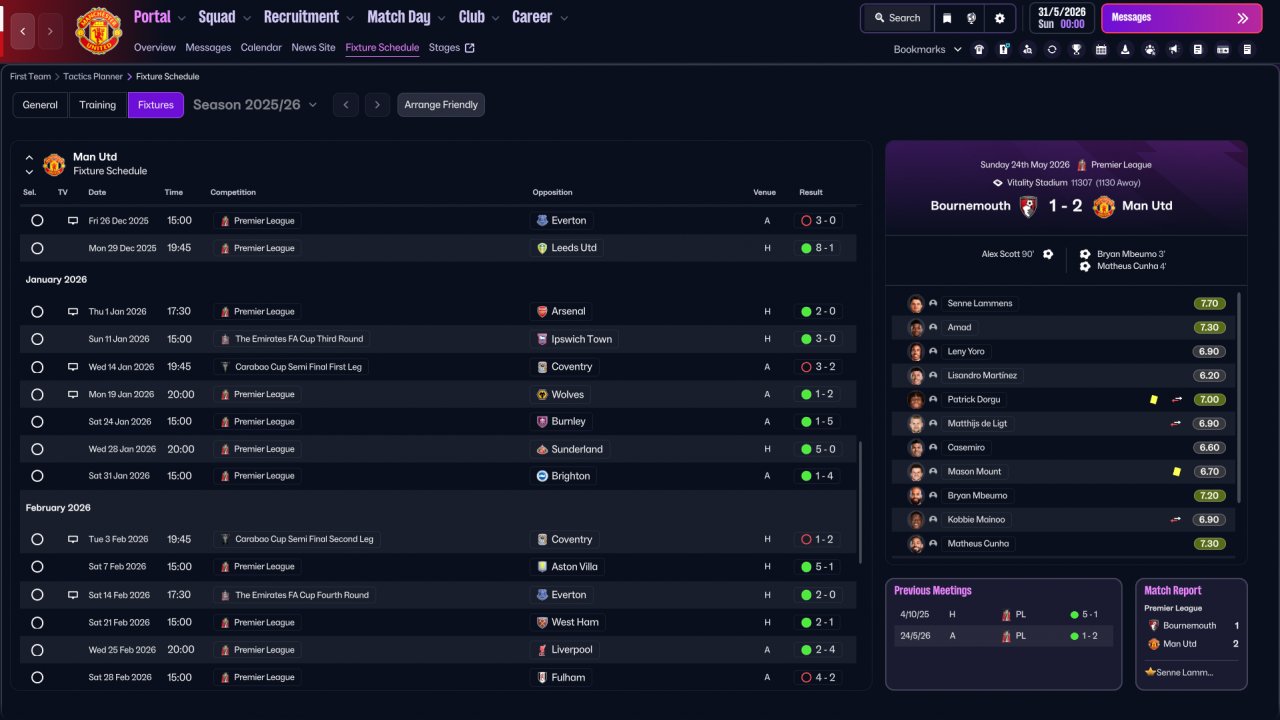
Task: Open the News Site sub-tab
Action: tap(314, 47)
